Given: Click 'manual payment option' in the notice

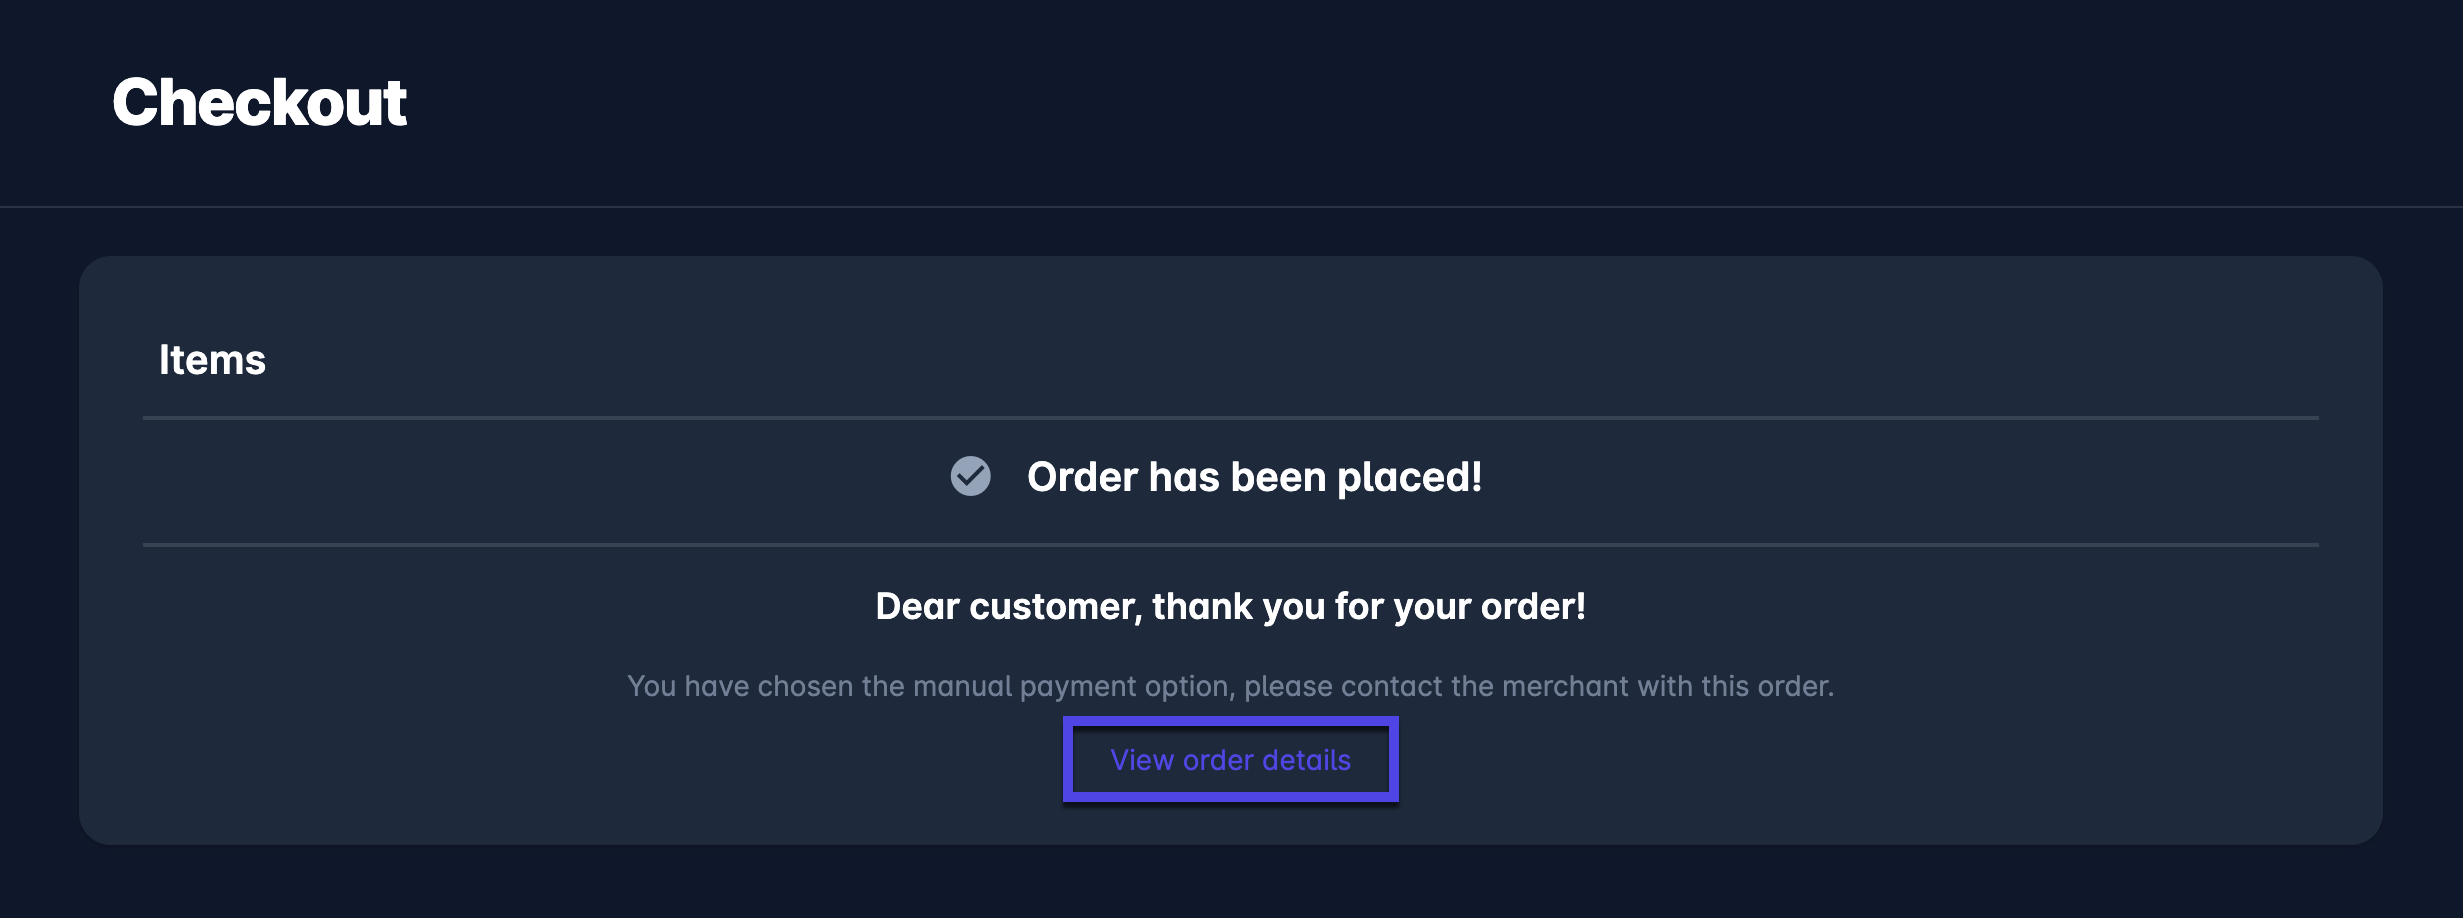Looking at the screenshot, I should [x=1074, y=686].
